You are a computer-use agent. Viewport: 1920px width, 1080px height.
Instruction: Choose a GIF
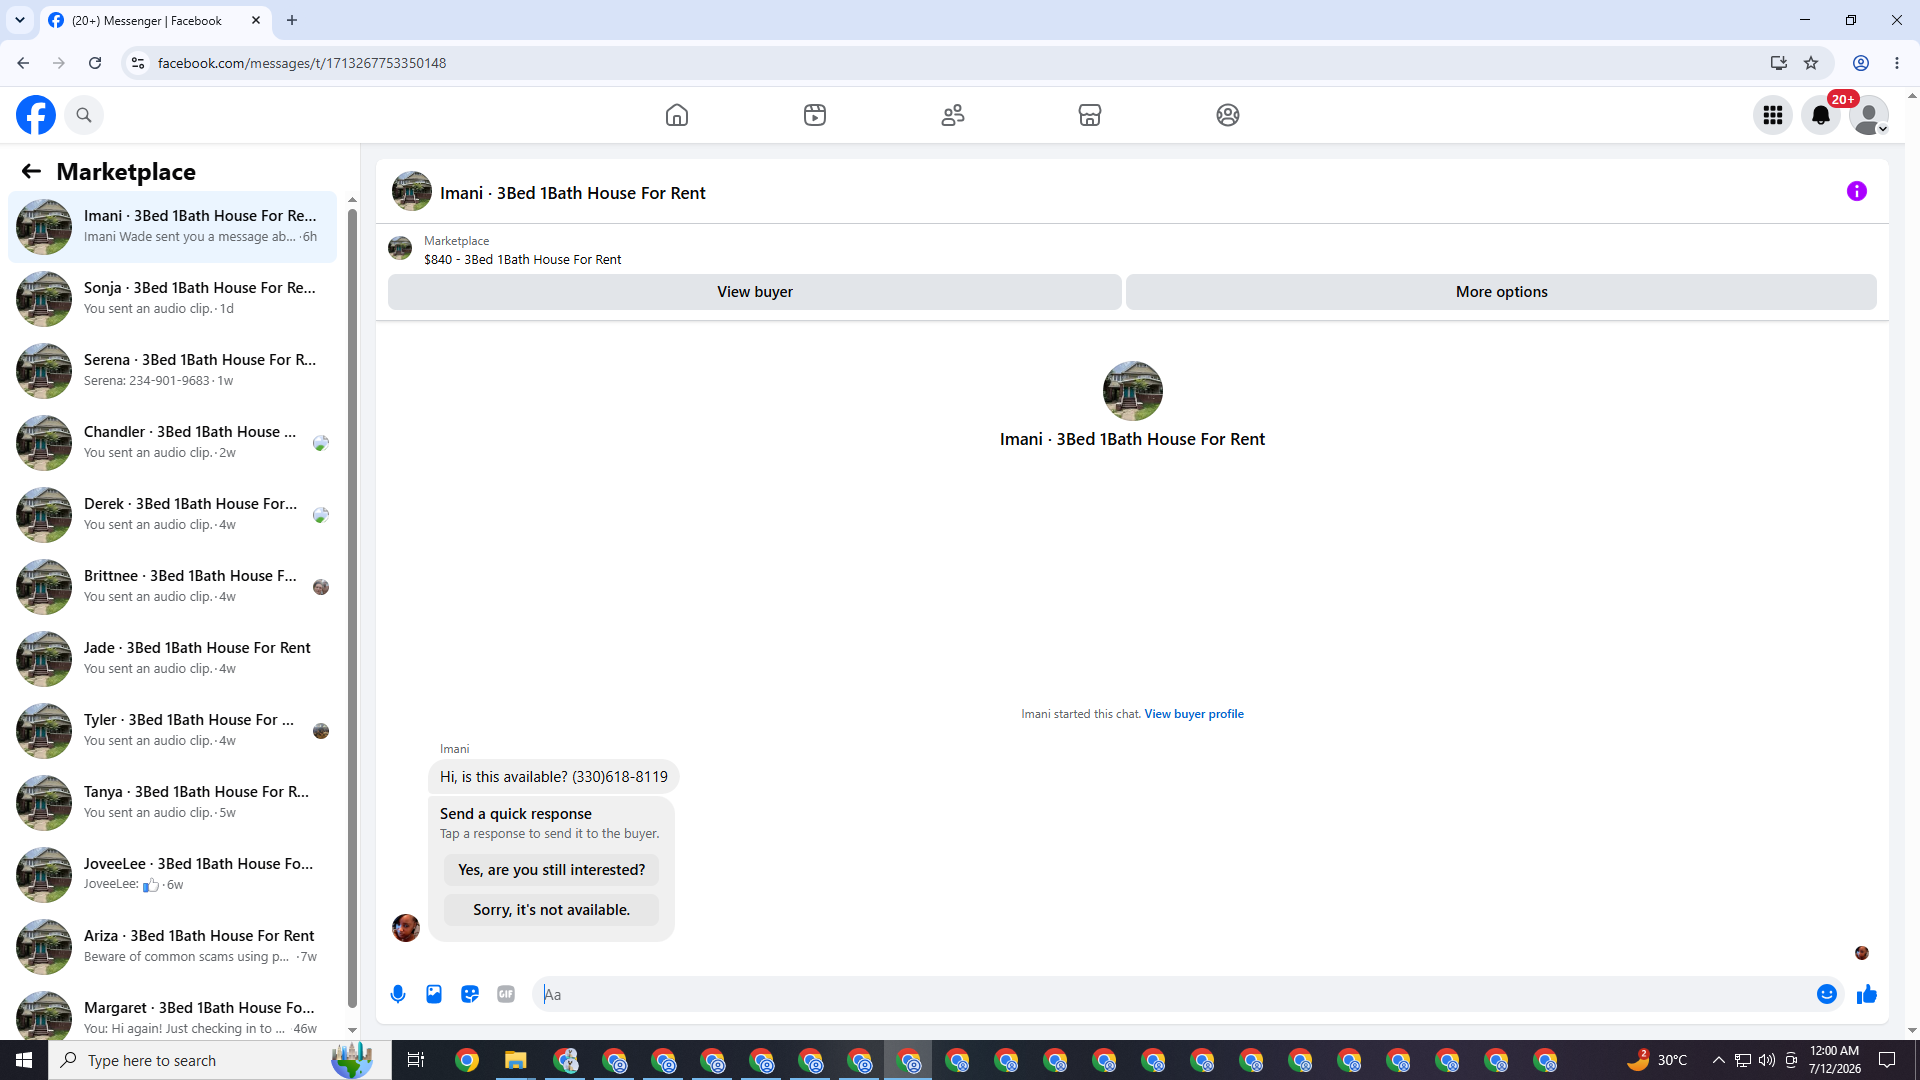(x=506, y=994)
